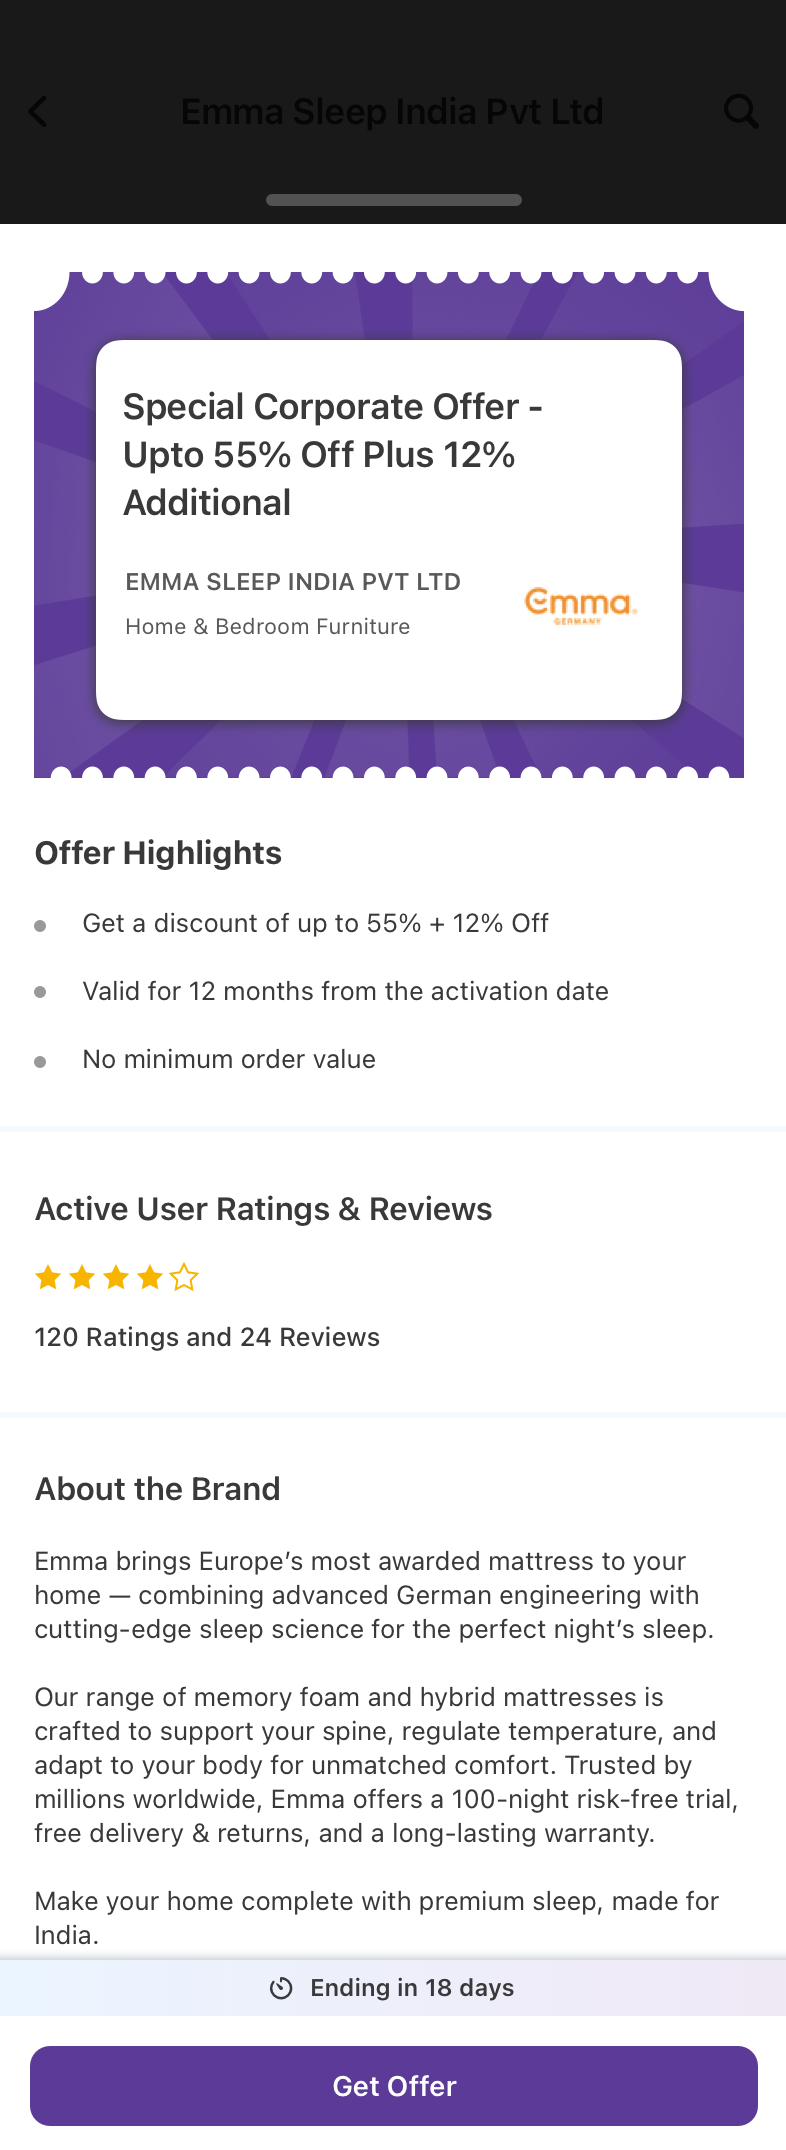Tap the Home & Bedroom Furniture category label
Screen dimensions: 786x2150
(268, 627)
